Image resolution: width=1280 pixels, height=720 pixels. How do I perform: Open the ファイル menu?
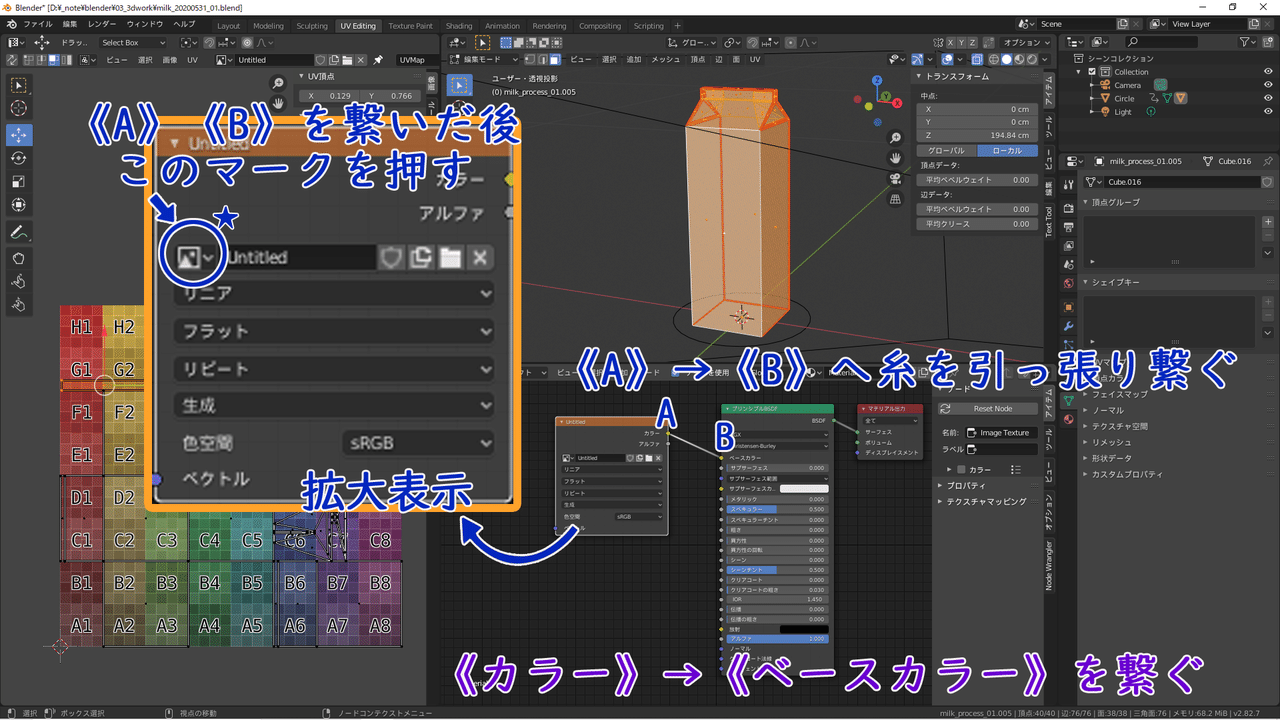(x=37, y=24)
